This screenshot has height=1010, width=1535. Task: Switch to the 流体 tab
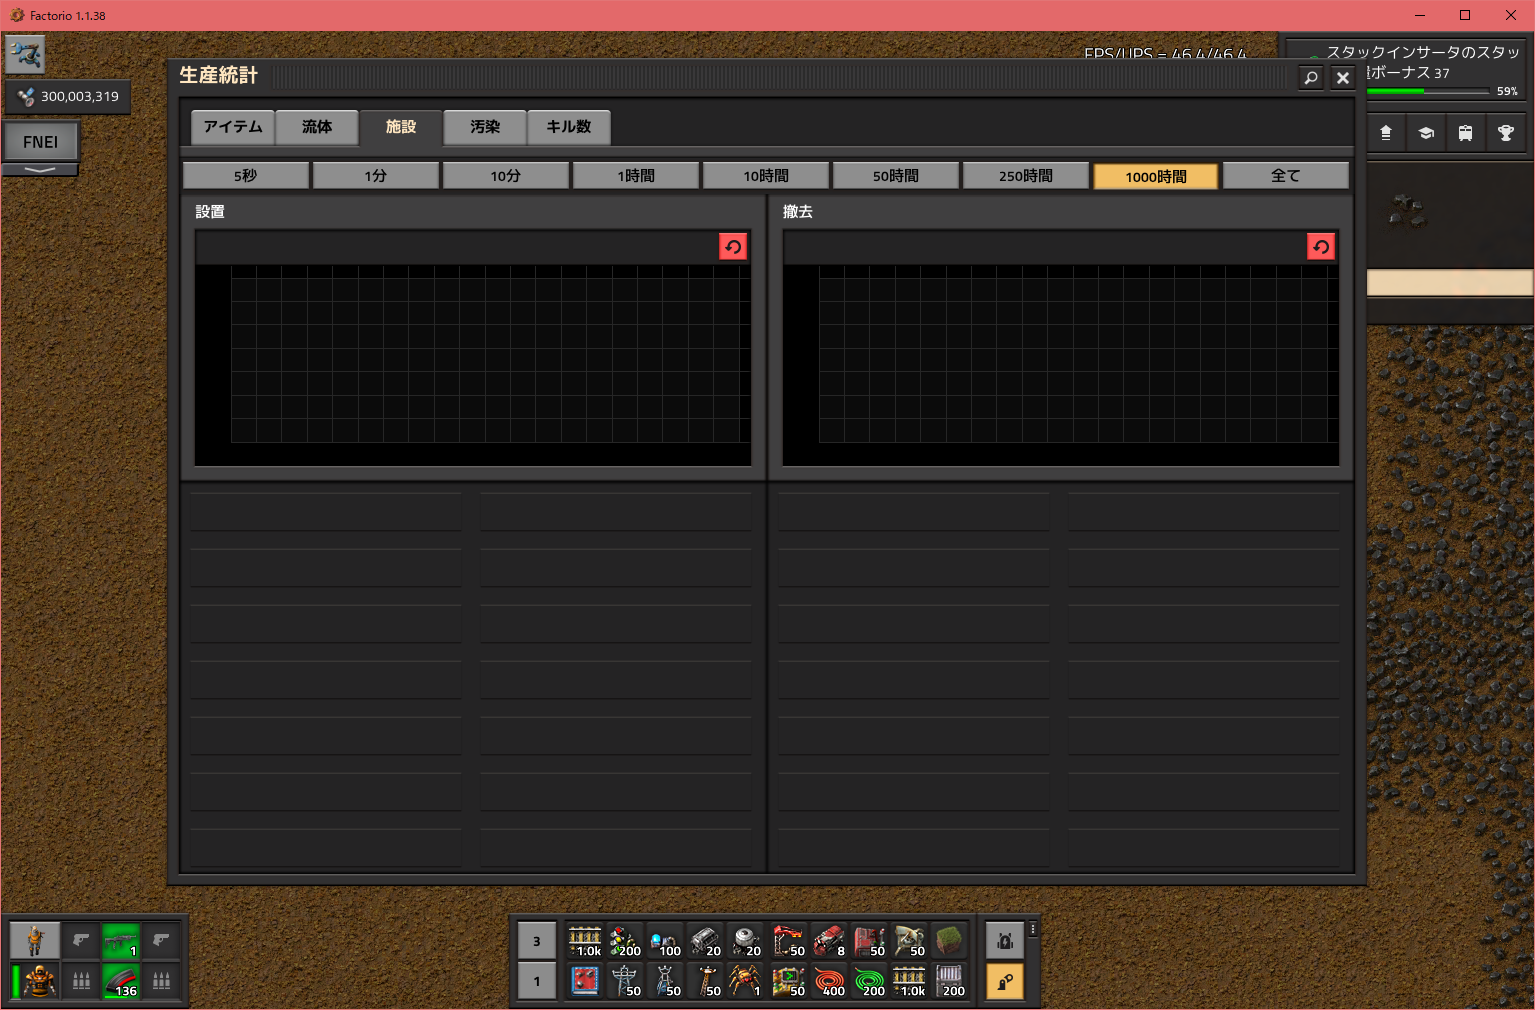tap(317, 127)
